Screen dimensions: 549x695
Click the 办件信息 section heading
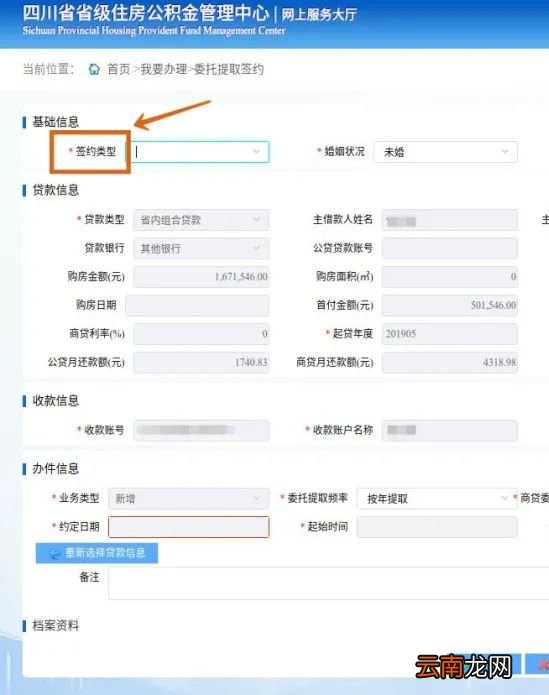point(55,469)
